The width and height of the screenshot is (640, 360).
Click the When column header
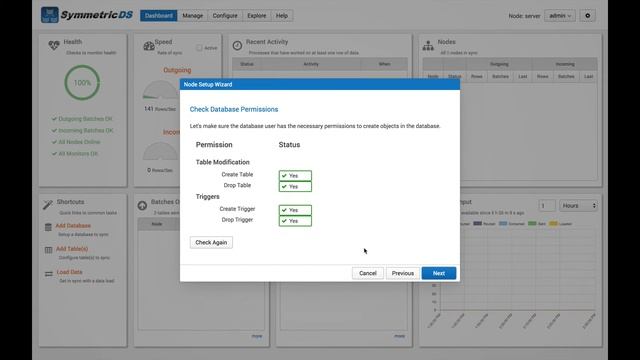(384, 64)
